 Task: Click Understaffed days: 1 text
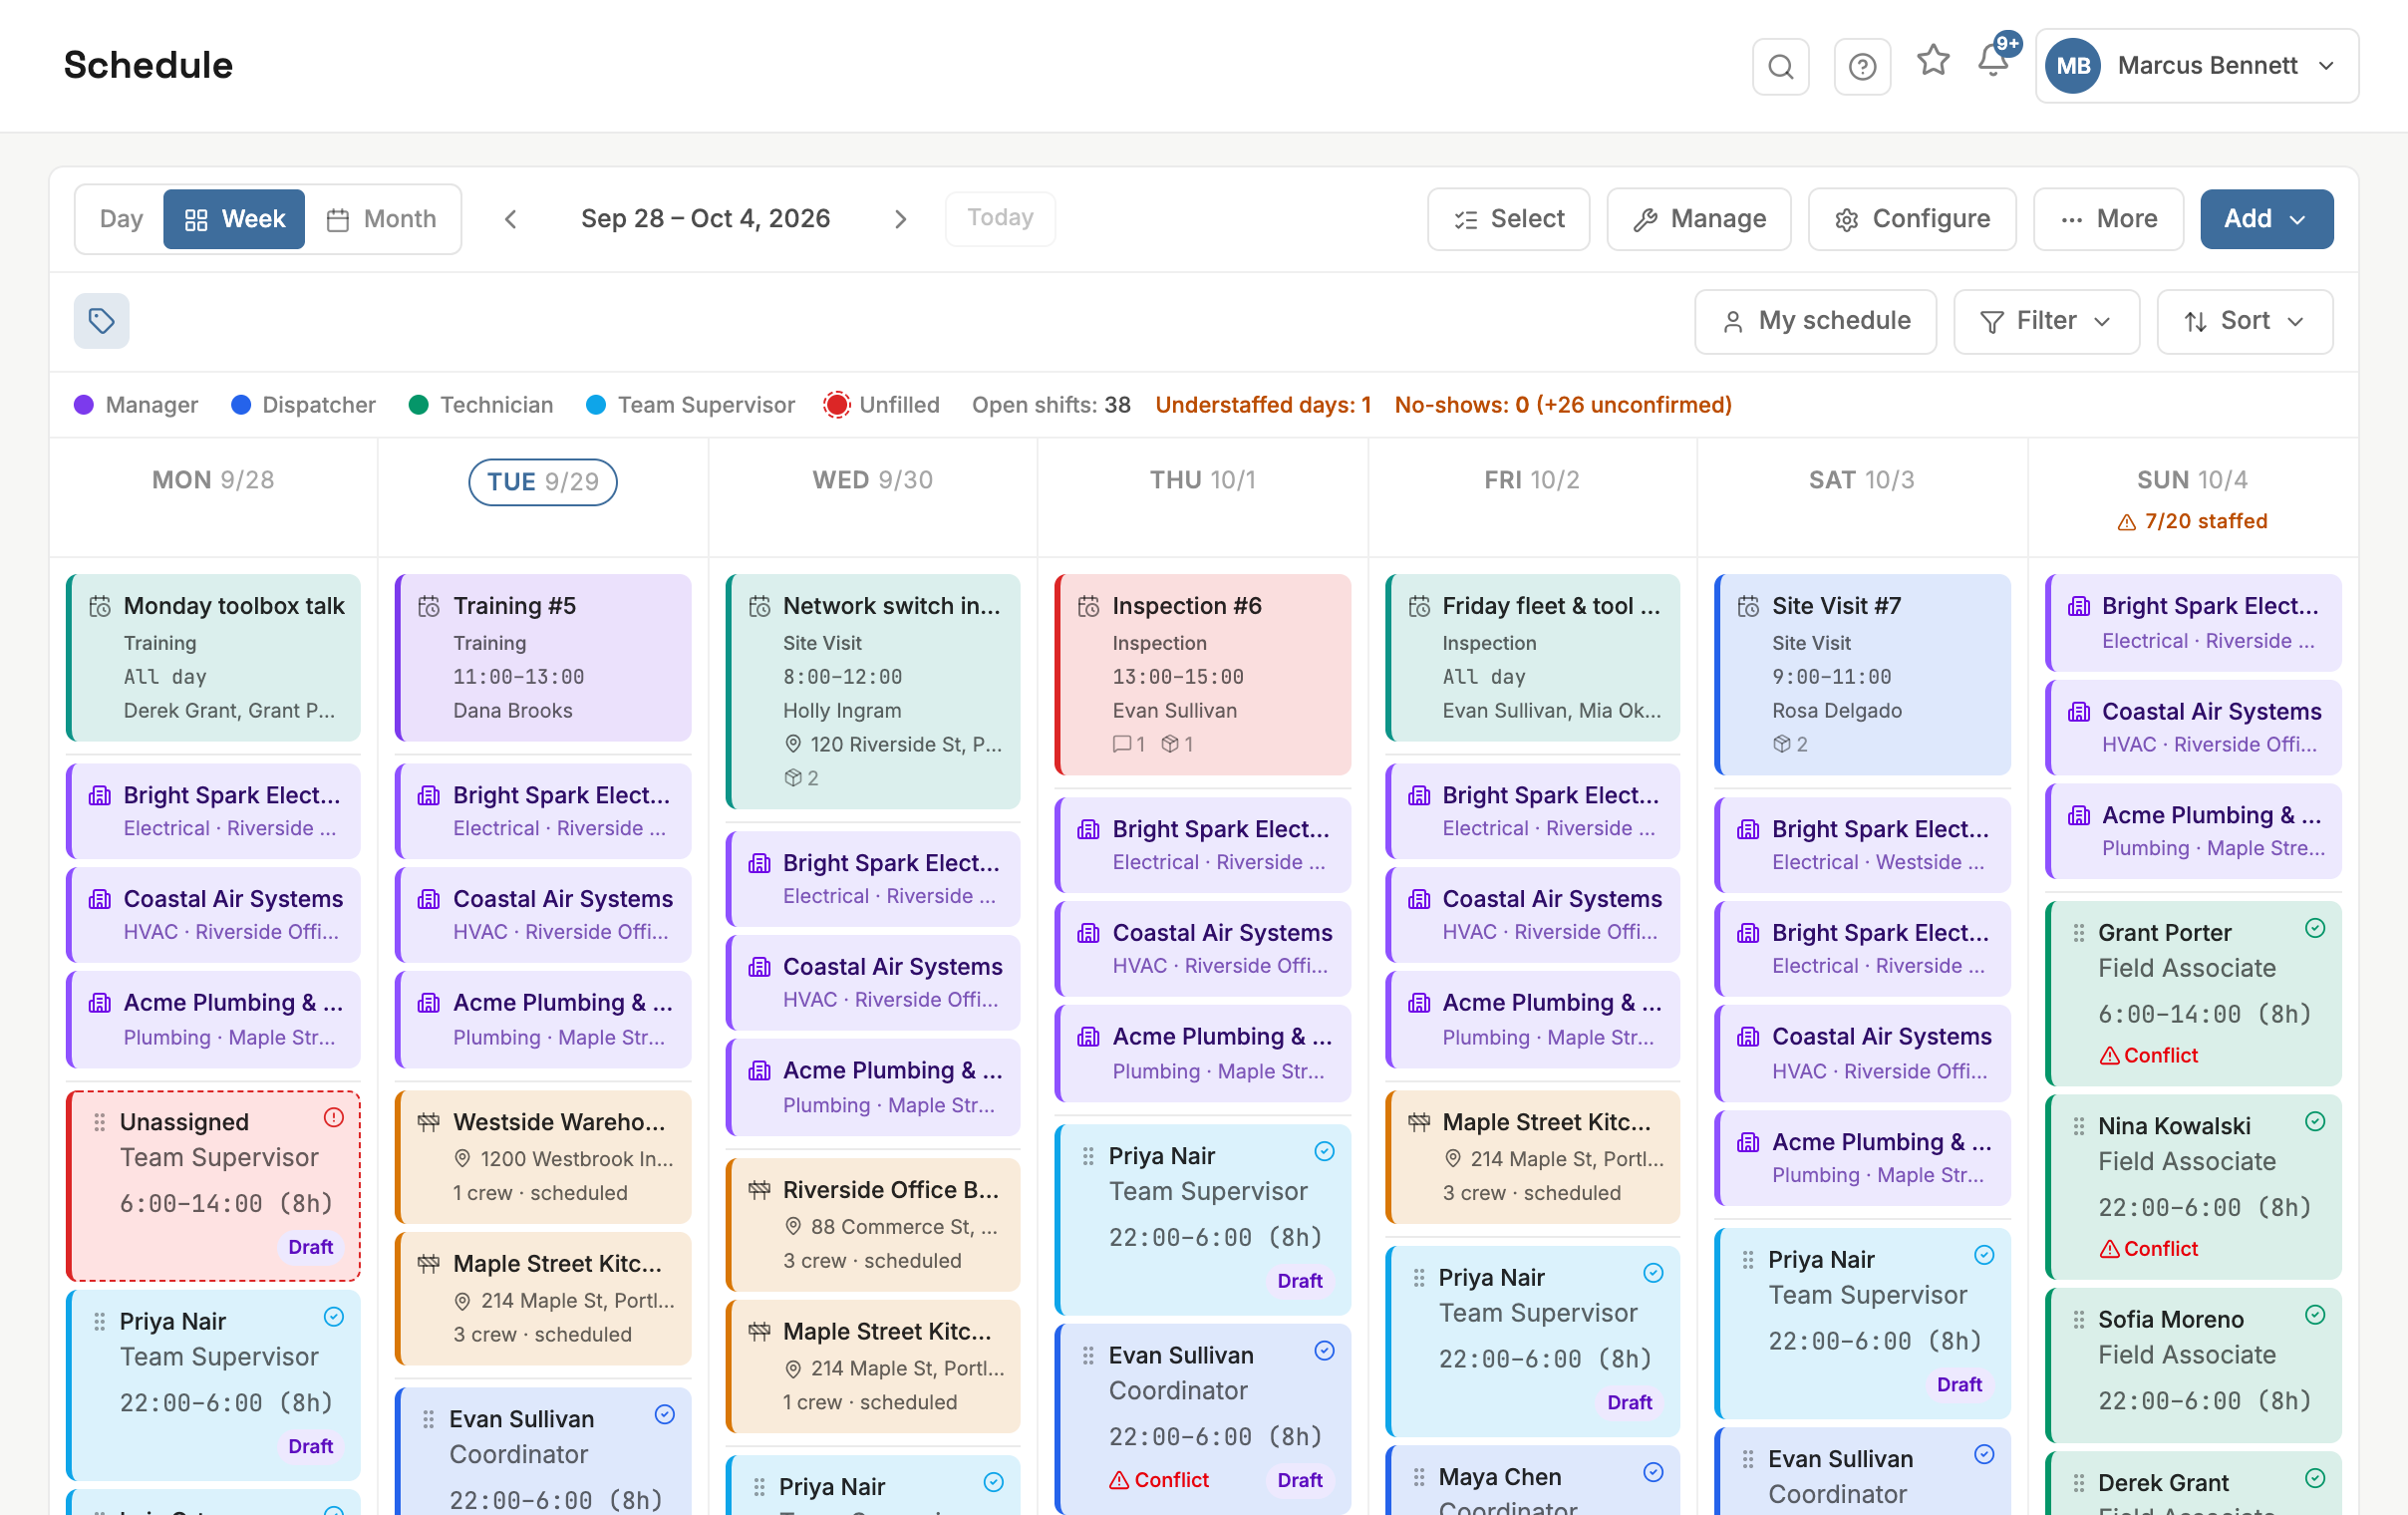click(x=1262, y=405)
